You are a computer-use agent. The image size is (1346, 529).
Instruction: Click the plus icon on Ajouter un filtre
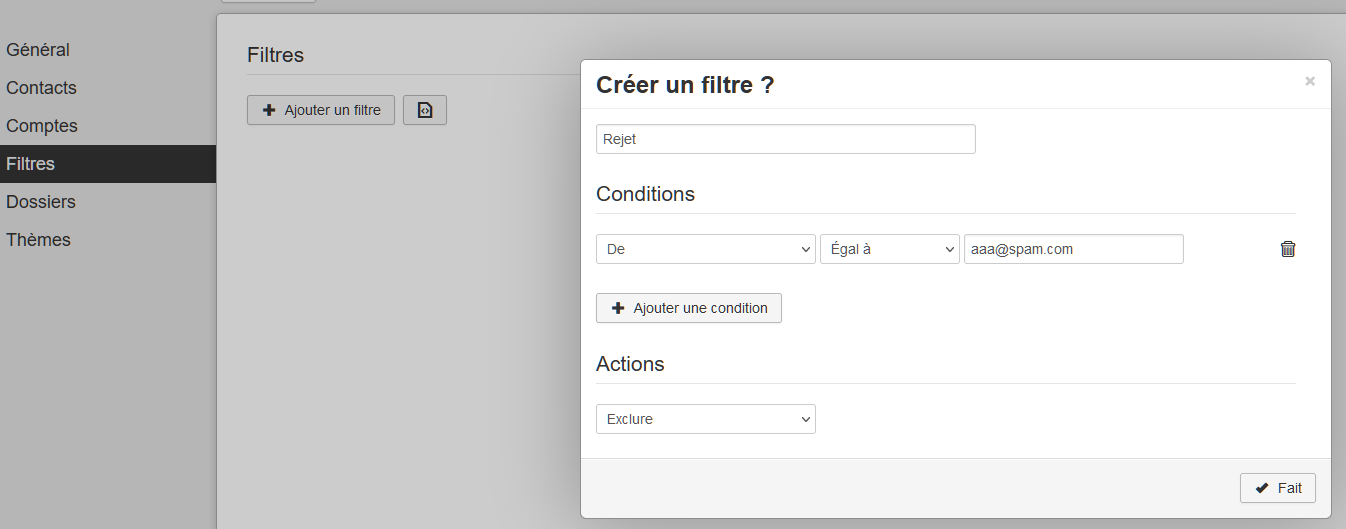269,110
